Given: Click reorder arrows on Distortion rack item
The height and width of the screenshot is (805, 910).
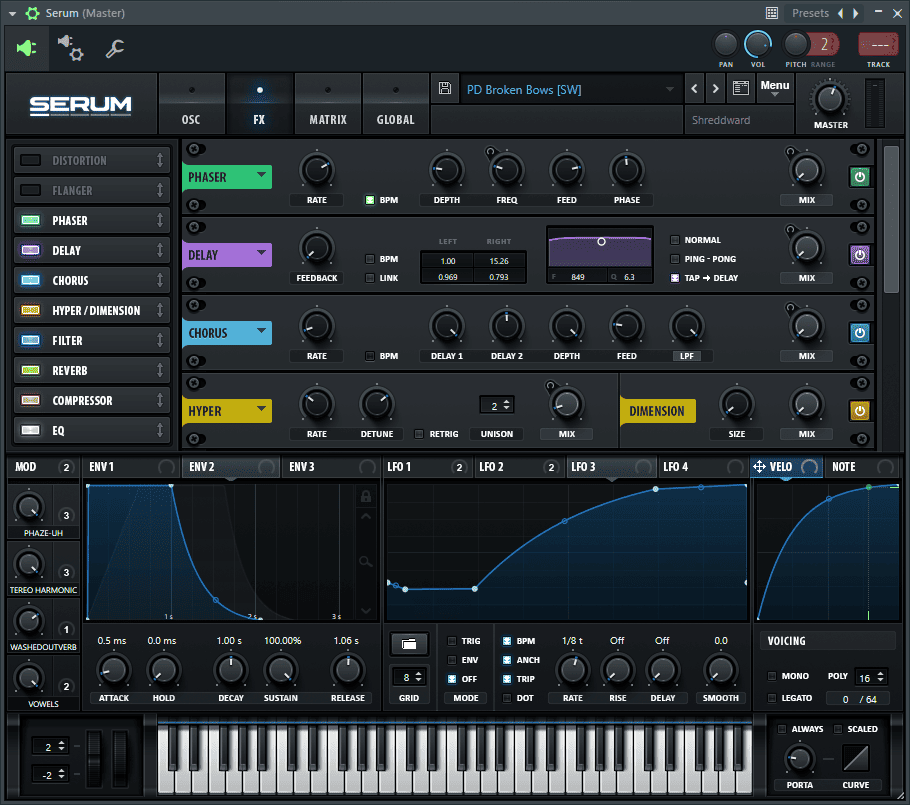Looking at the screenshot, I should point(160,160).
